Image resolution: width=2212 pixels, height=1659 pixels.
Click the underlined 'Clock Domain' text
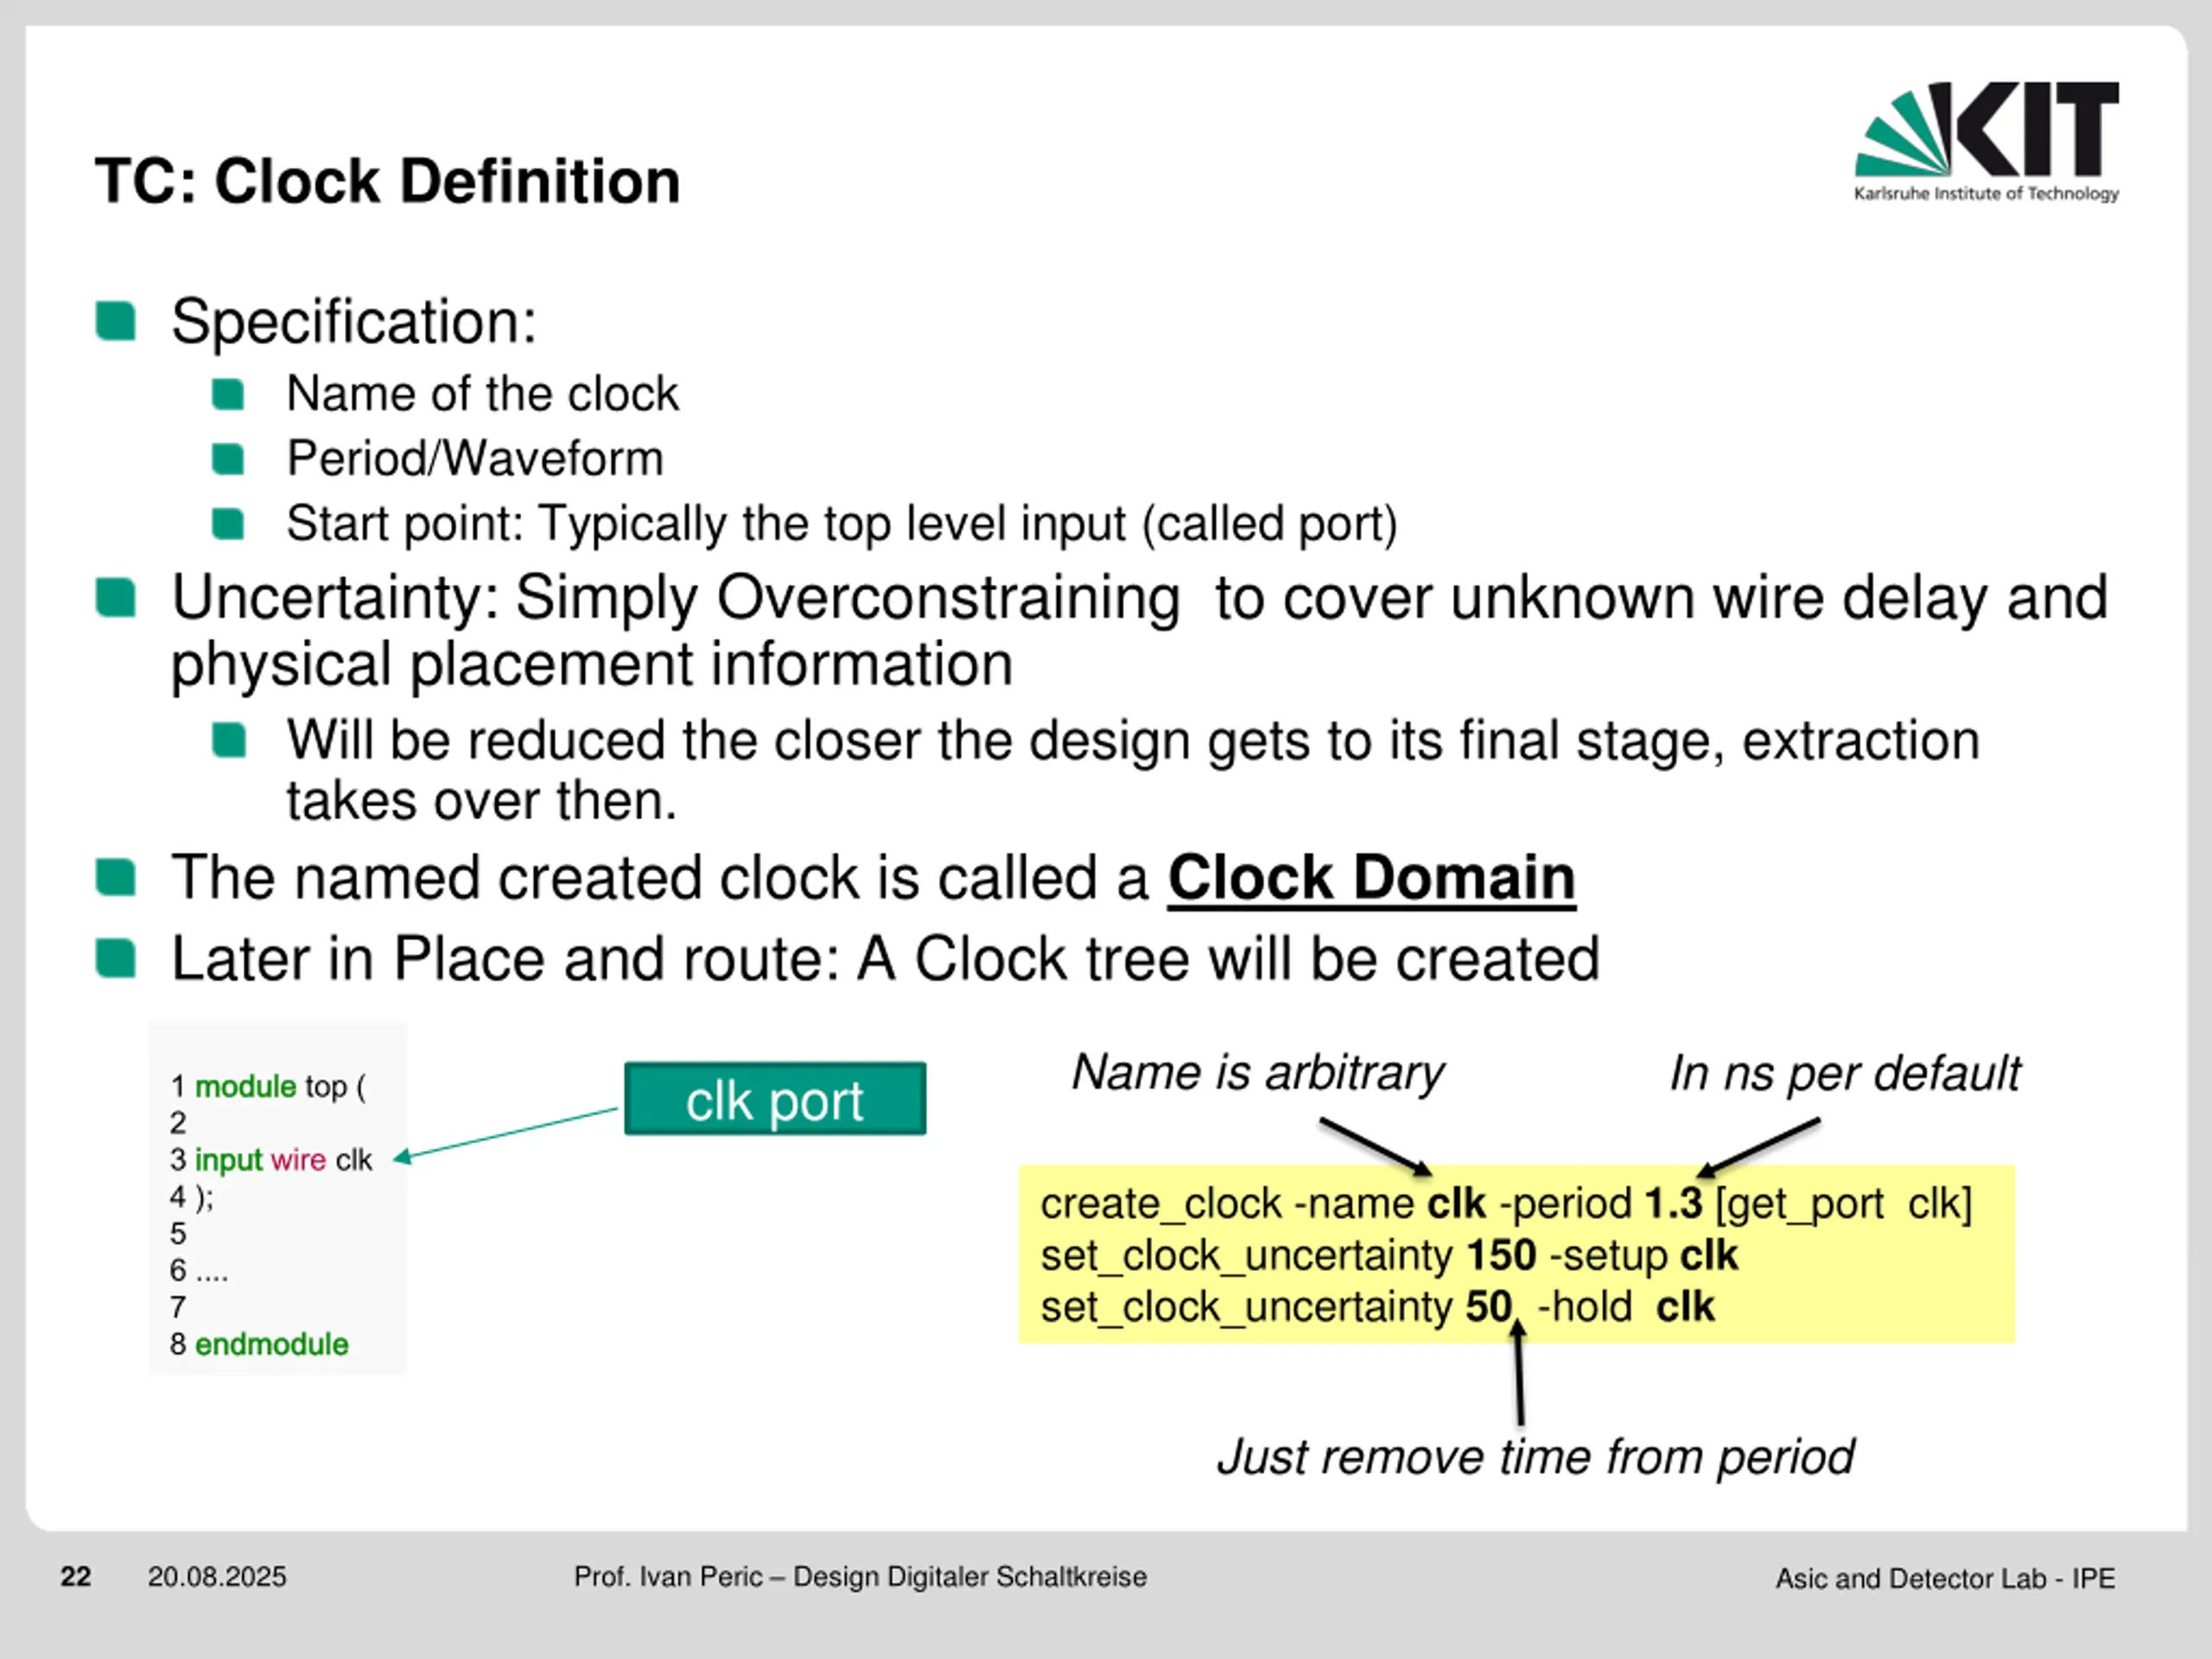coord(1371,879)
